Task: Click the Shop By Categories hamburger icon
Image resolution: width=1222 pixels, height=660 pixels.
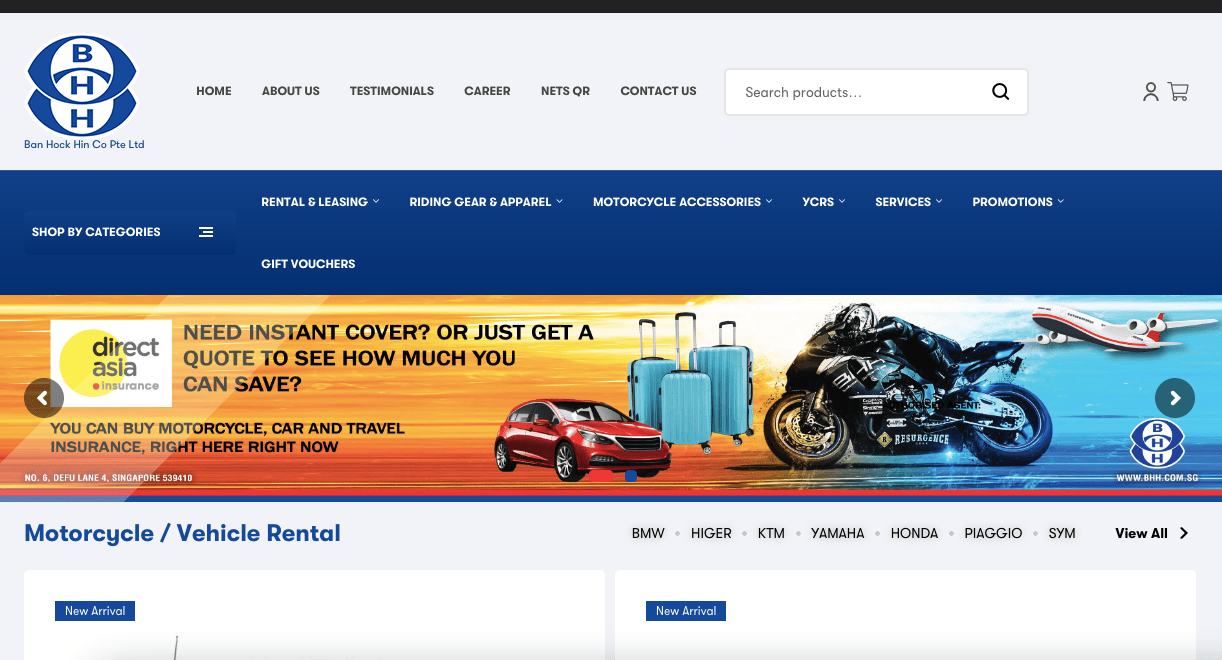Action: click(x=206, y=232)
